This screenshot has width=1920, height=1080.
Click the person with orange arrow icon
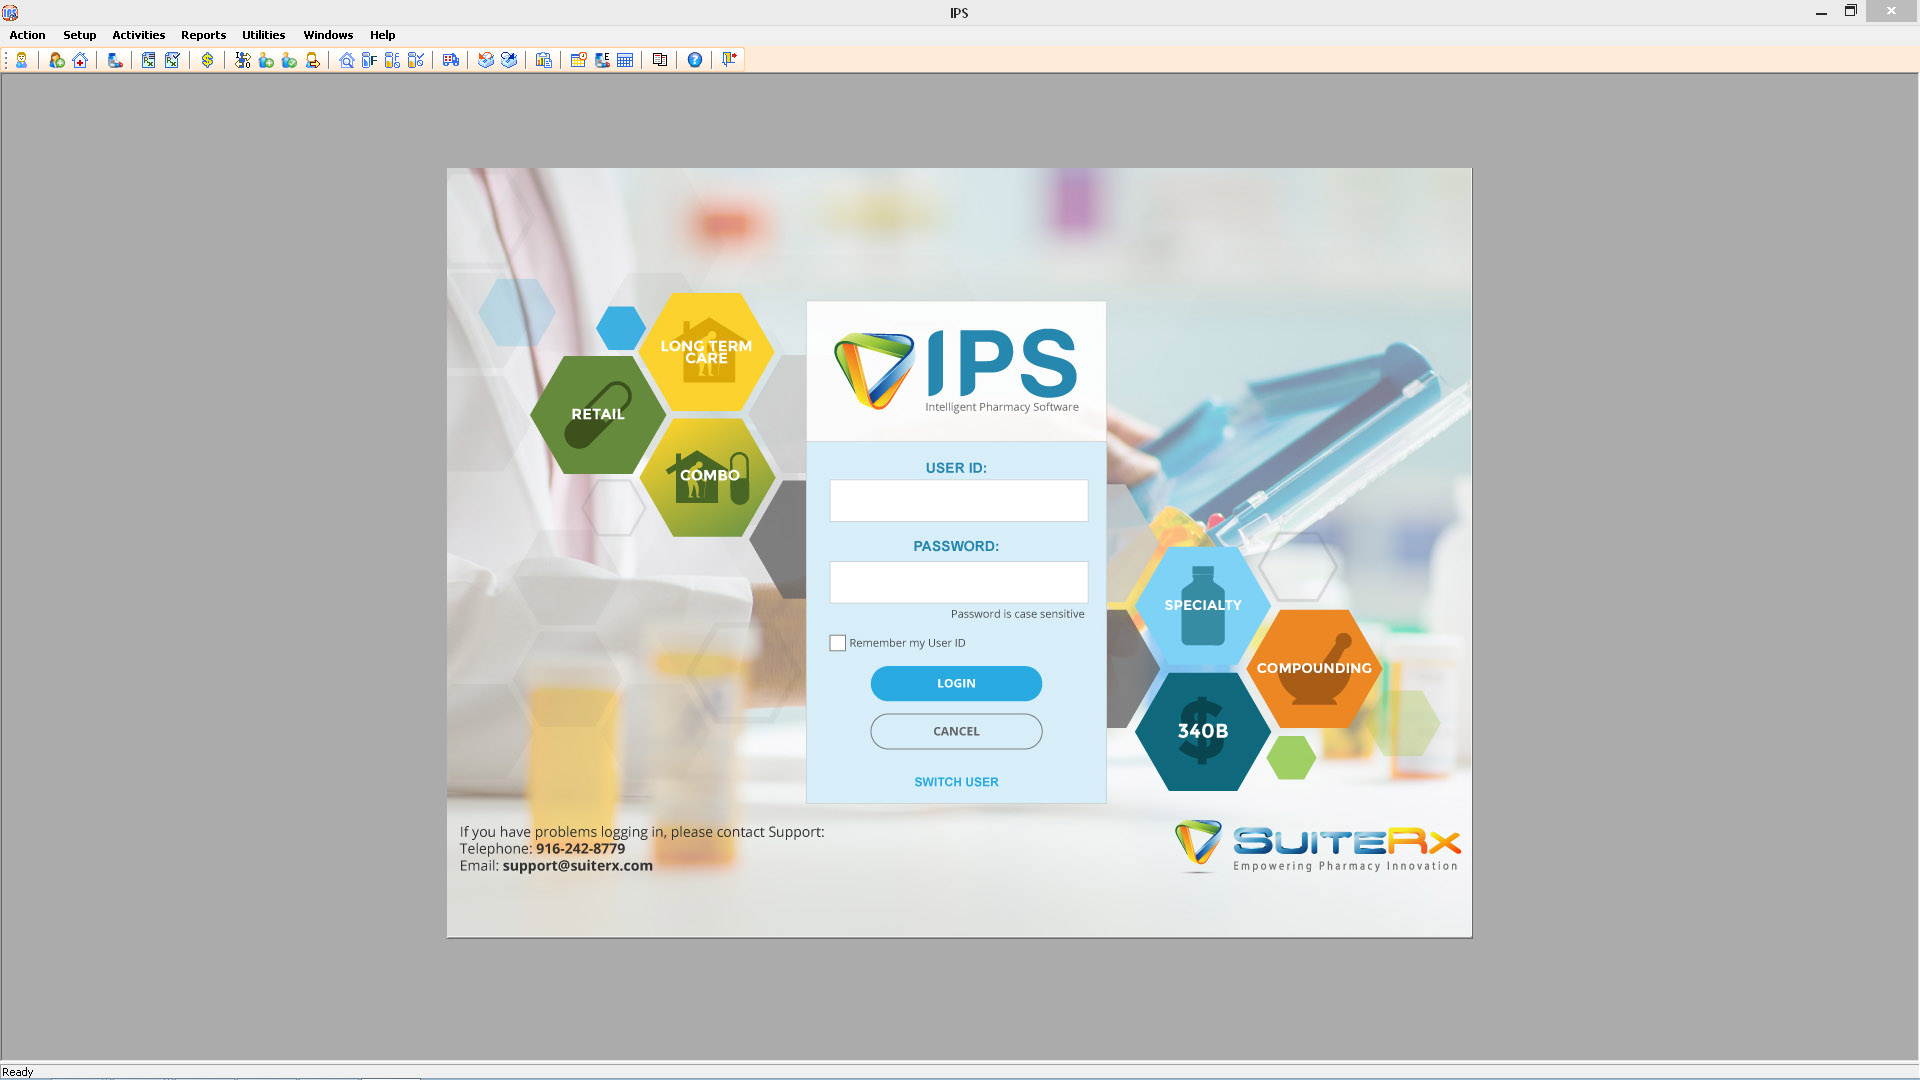(x=312, y=60)
